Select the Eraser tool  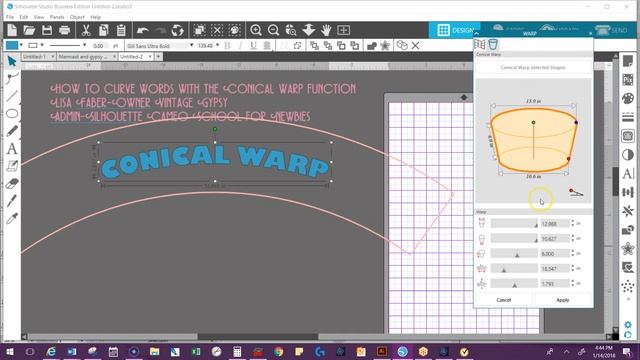12,184
